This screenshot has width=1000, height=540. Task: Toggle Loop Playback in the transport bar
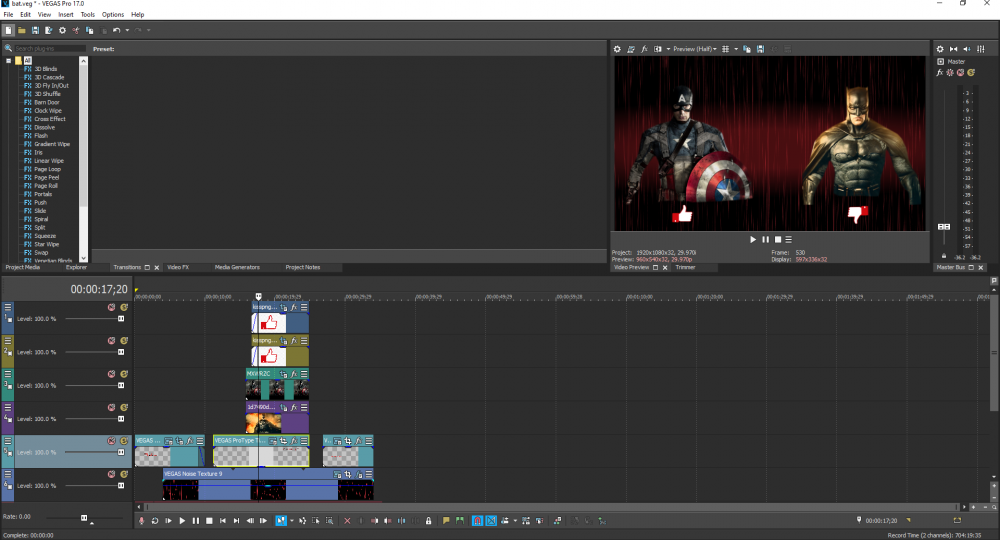pos(155,521)
